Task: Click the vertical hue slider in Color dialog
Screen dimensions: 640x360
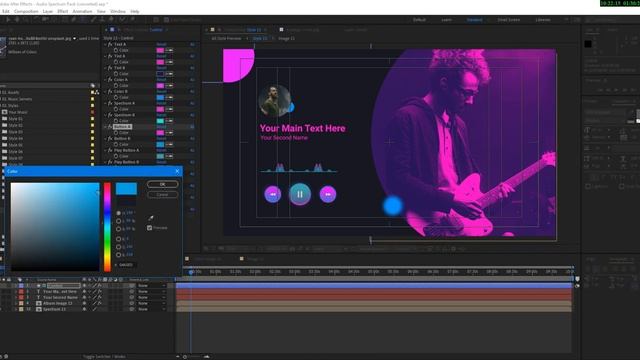Action: point(107,227)
